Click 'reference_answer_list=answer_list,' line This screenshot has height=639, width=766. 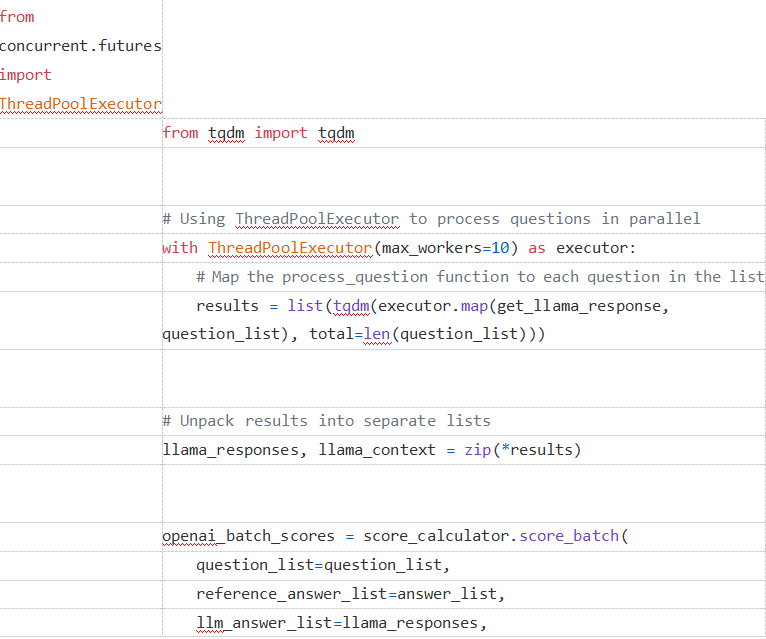tap(350, 594)
